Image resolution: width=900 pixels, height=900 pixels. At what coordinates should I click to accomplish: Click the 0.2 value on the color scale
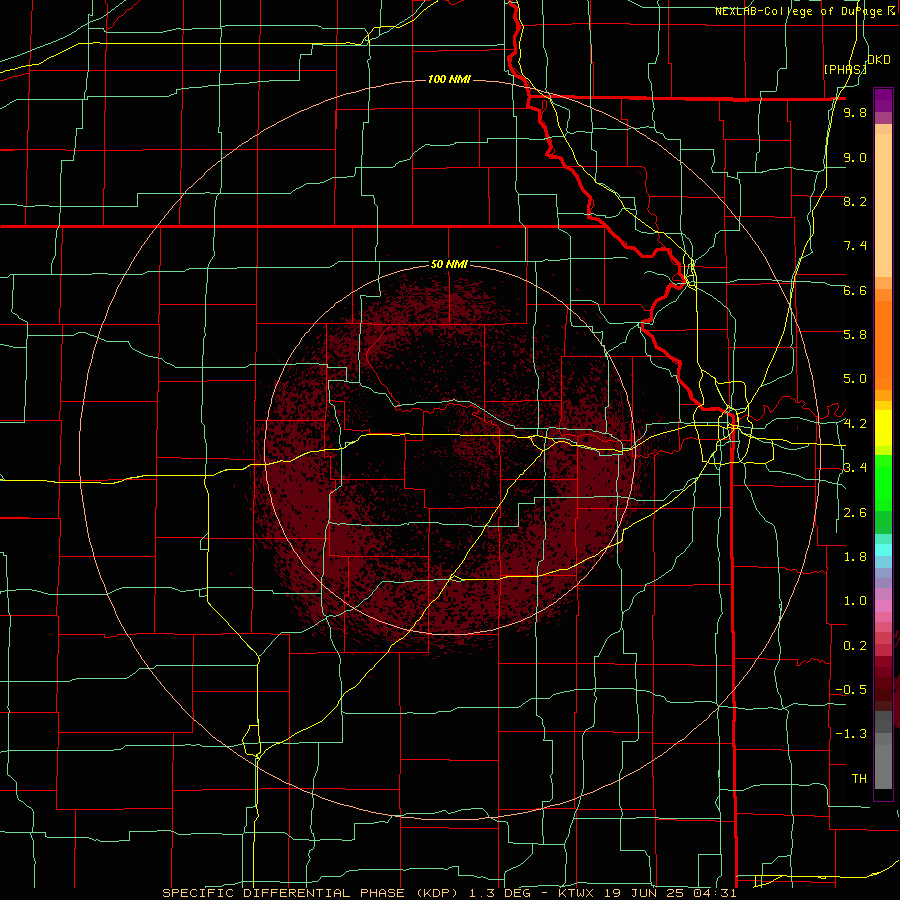click(x=855, y=646)
